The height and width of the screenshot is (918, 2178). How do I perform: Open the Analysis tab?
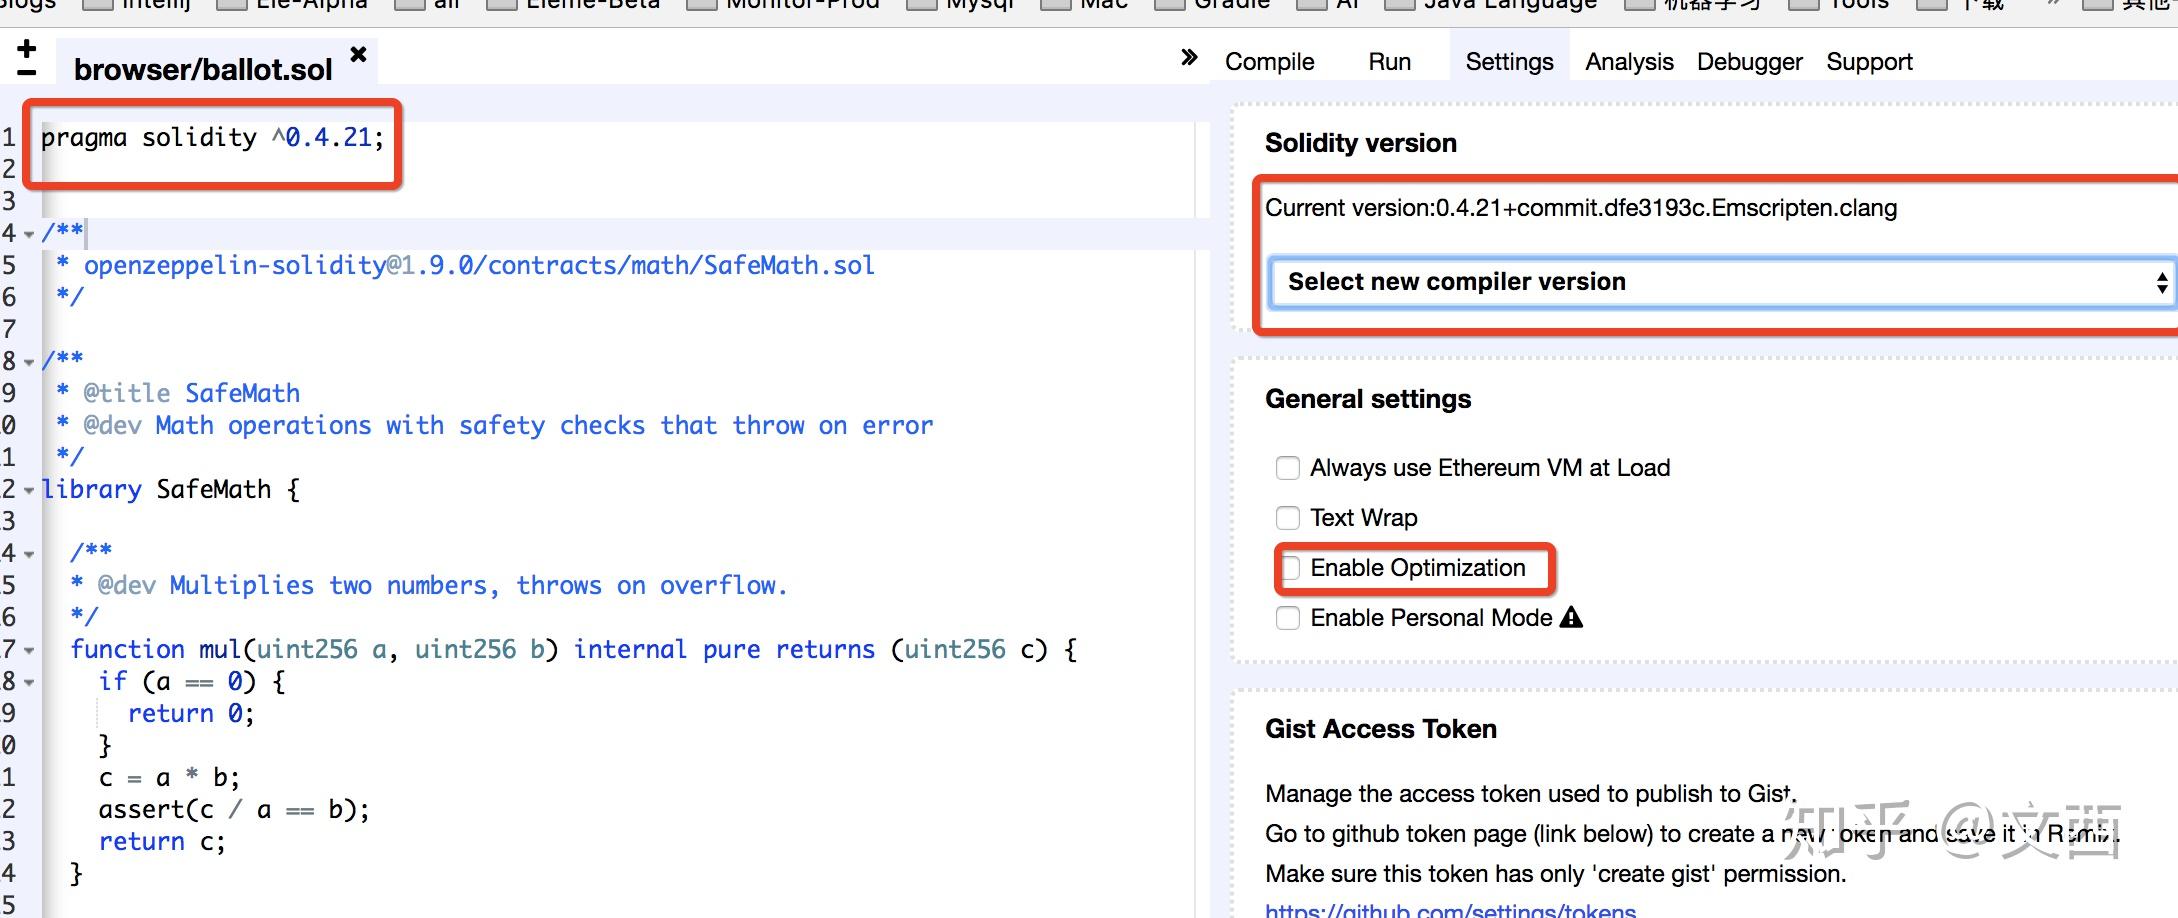pyautogui.click(x=1629, y=62)
